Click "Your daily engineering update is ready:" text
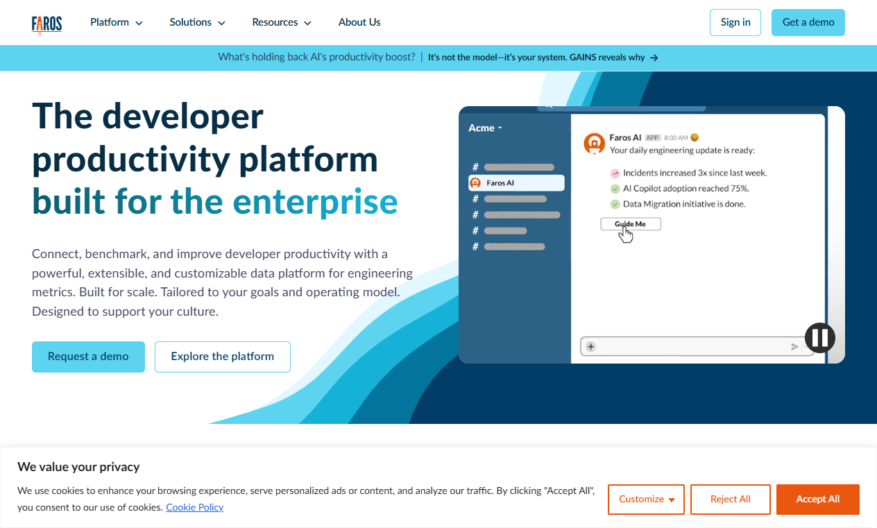This screenshot has width=877, height=528. pos(682,150)
